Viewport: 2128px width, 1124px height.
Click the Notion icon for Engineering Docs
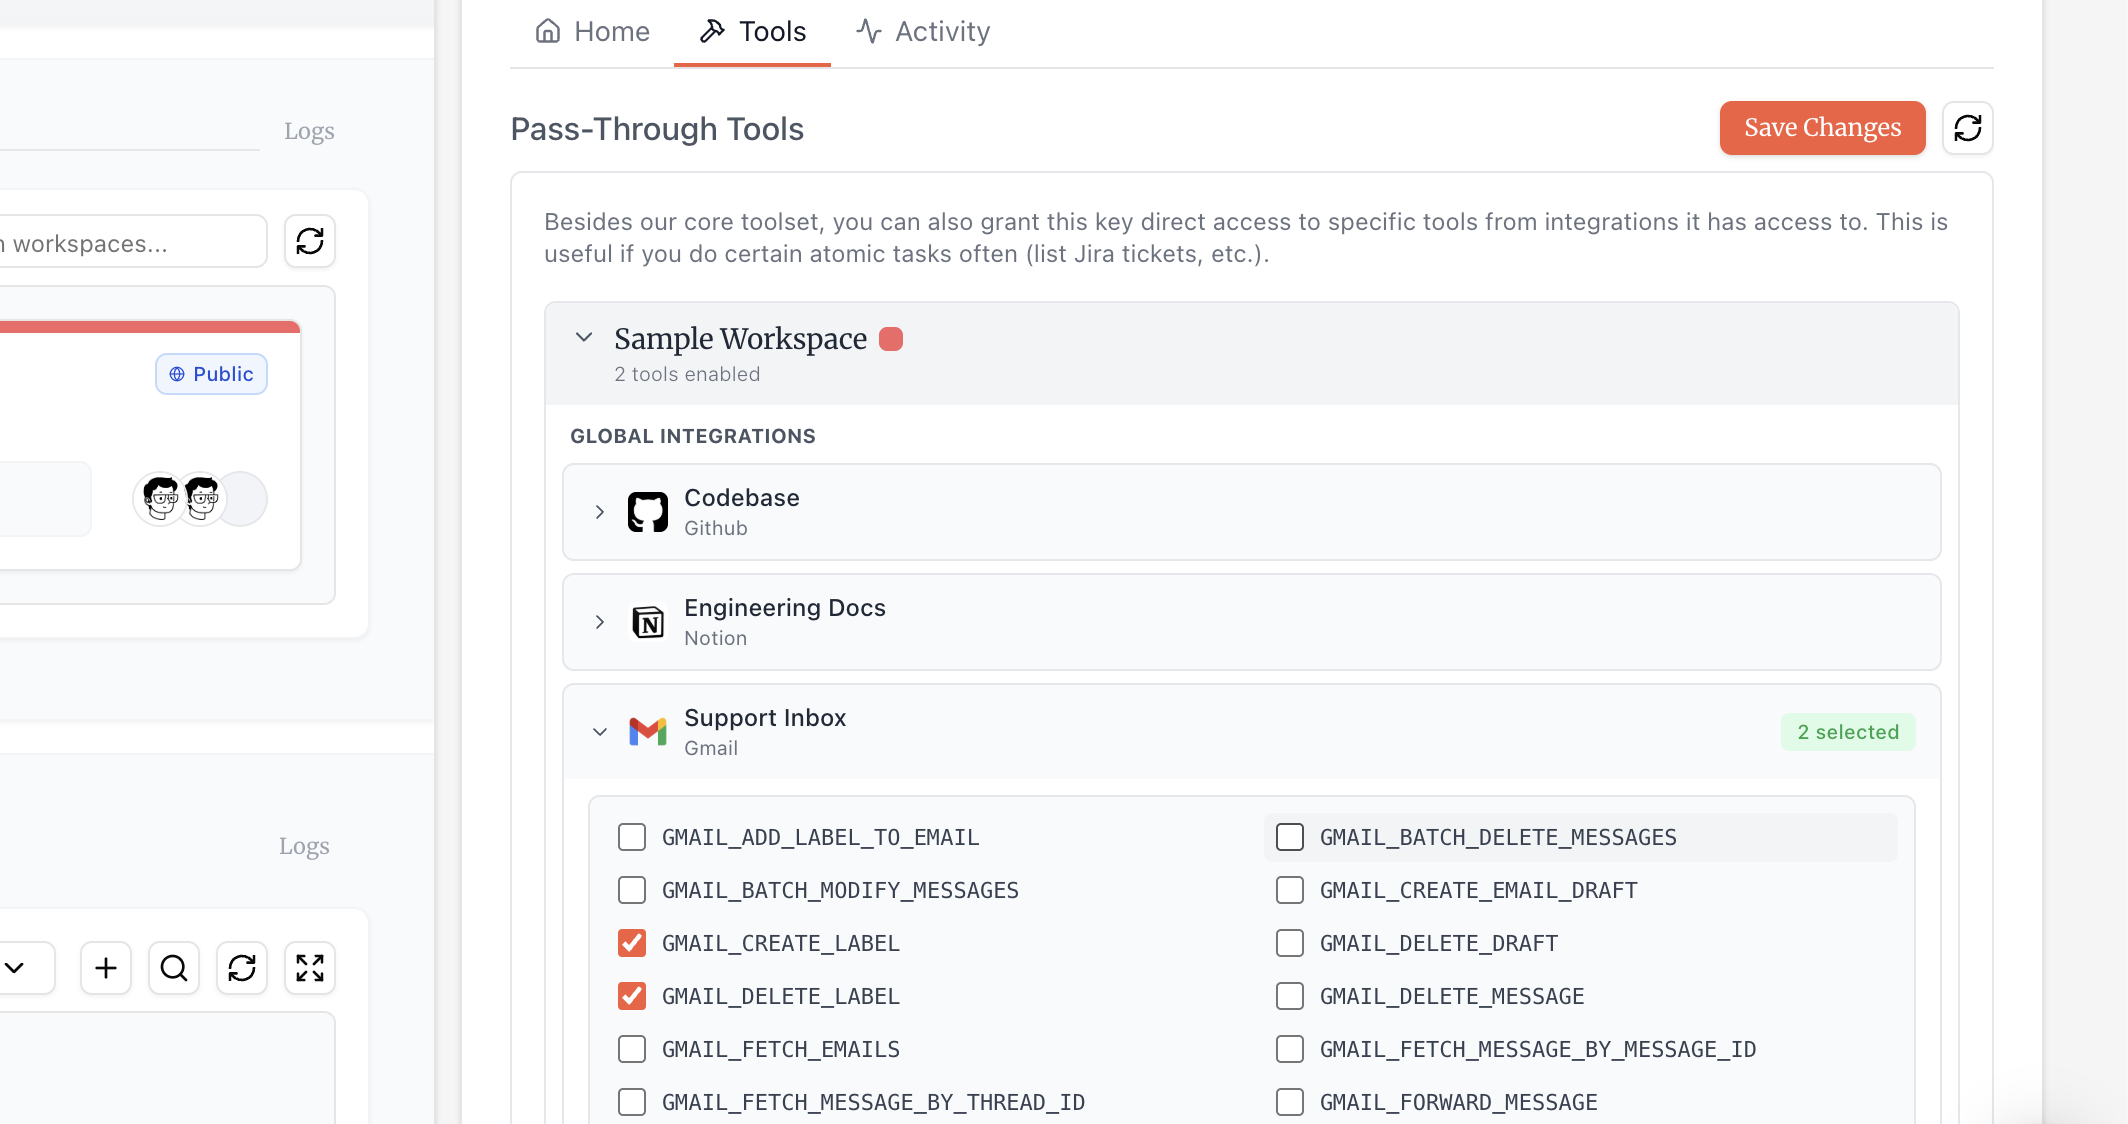647,622
